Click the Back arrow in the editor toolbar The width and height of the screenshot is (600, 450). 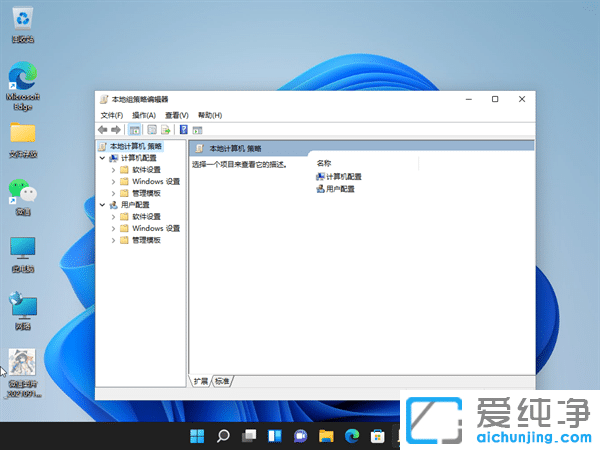(x=103, y=130)
